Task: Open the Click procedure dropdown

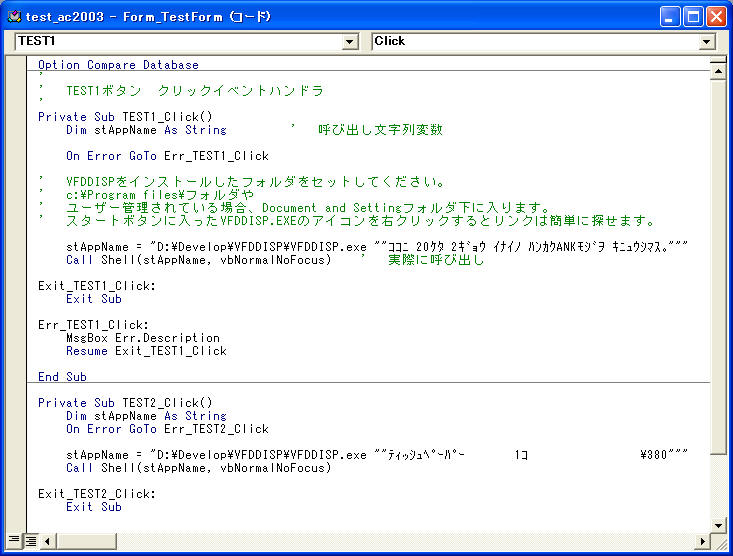Action: click(x=706, y=42)
